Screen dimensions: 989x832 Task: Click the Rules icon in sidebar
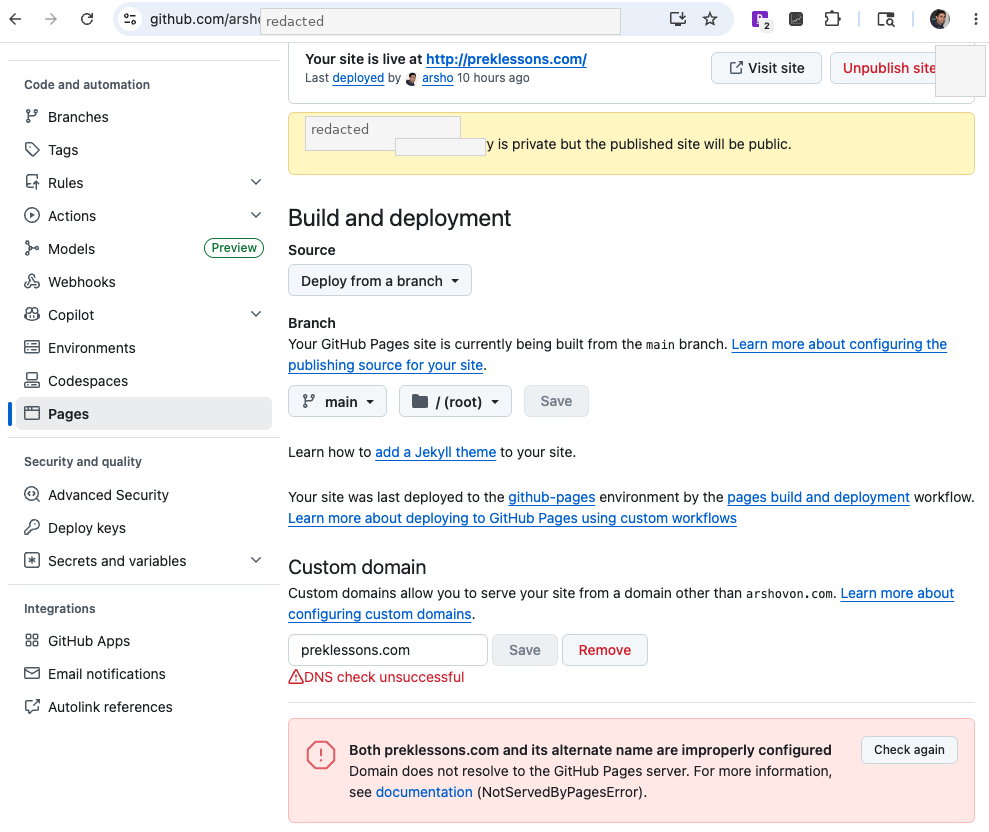tap(32, 182)
